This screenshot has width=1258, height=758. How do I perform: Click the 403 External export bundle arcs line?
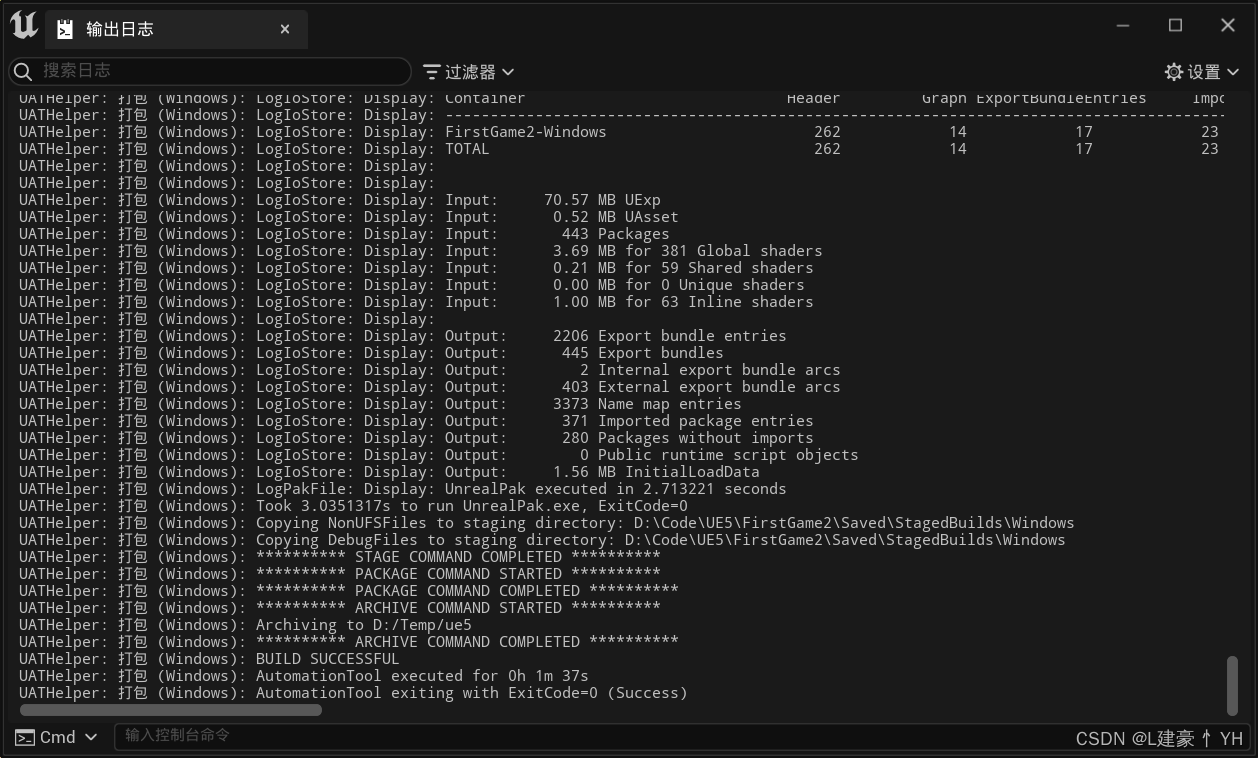click(x=430, y=387)
